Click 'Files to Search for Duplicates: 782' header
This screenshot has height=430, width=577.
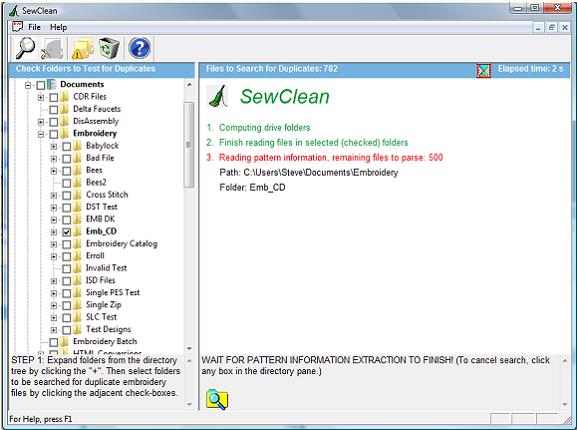[272, 69]
